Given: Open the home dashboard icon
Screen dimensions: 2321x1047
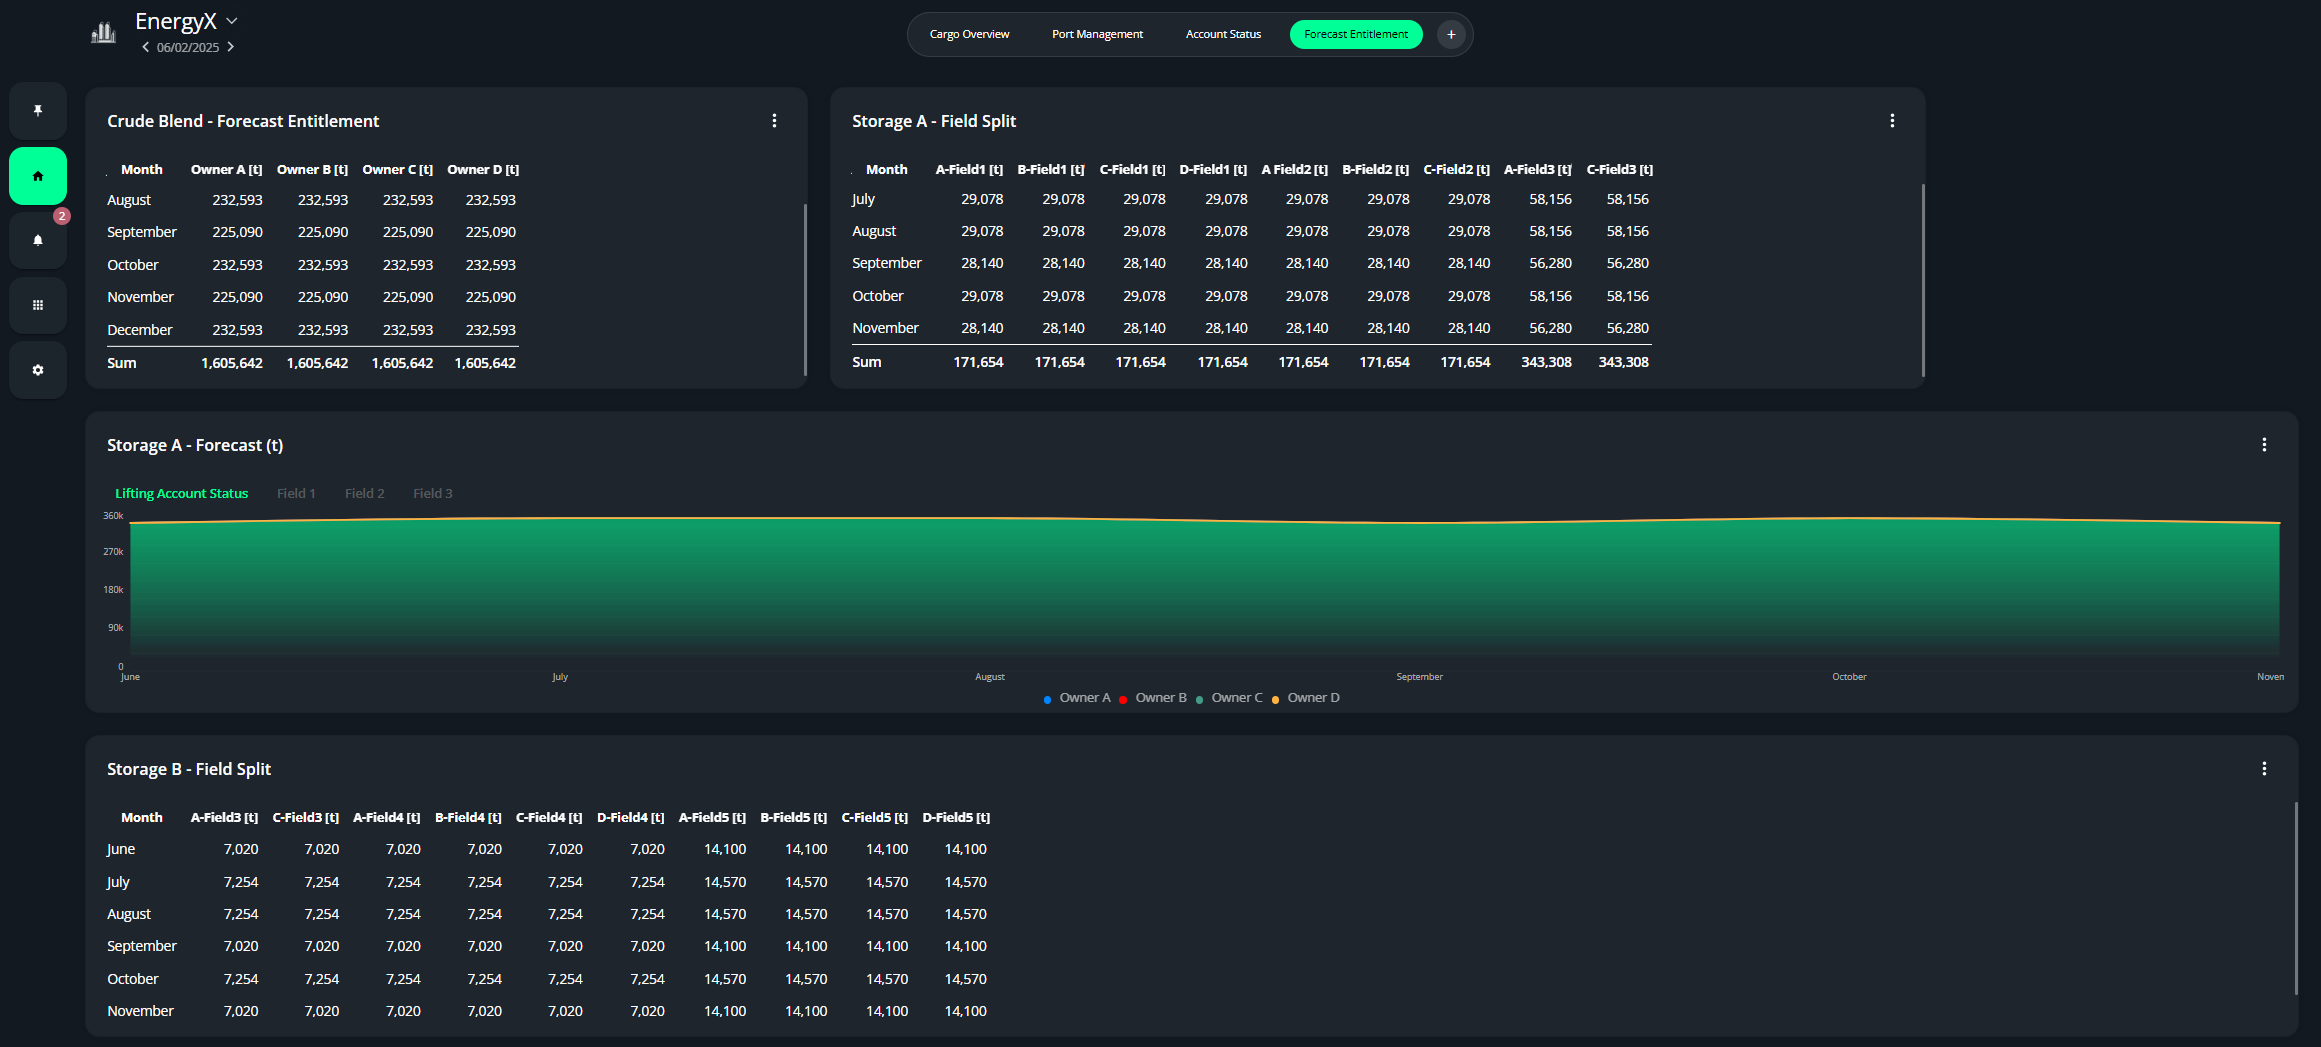Looking at the screenshot, I should click(x=38, y=176).
